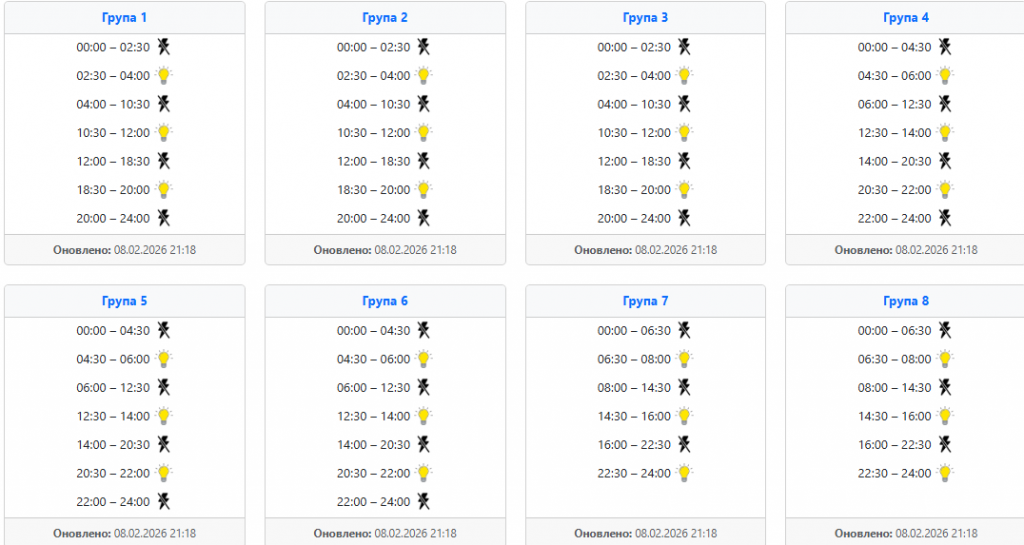This screenshot has width=1024, height=545.
Task: Click the Група 4 title link
Action: point(906,18)
